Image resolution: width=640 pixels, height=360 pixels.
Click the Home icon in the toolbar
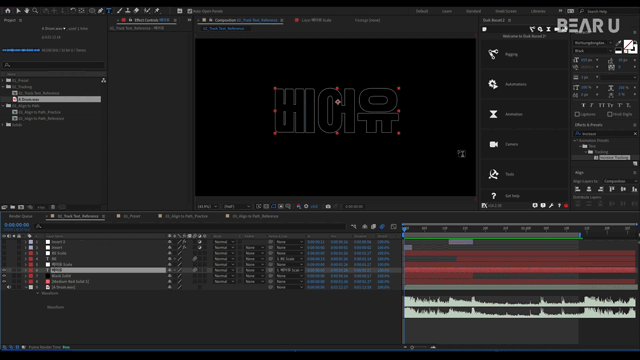(x=7, y=11)
